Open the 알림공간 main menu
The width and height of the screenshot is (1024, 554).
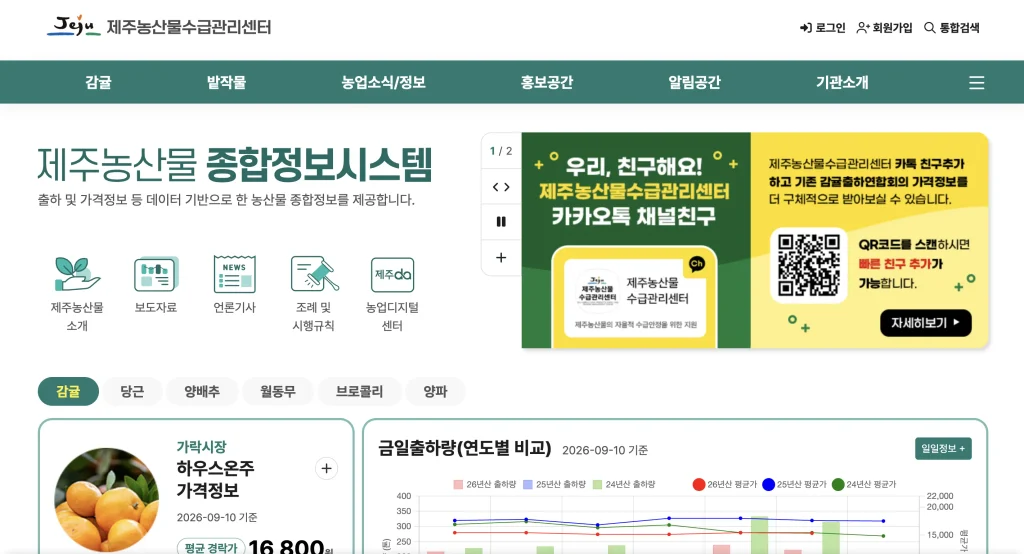694,82
